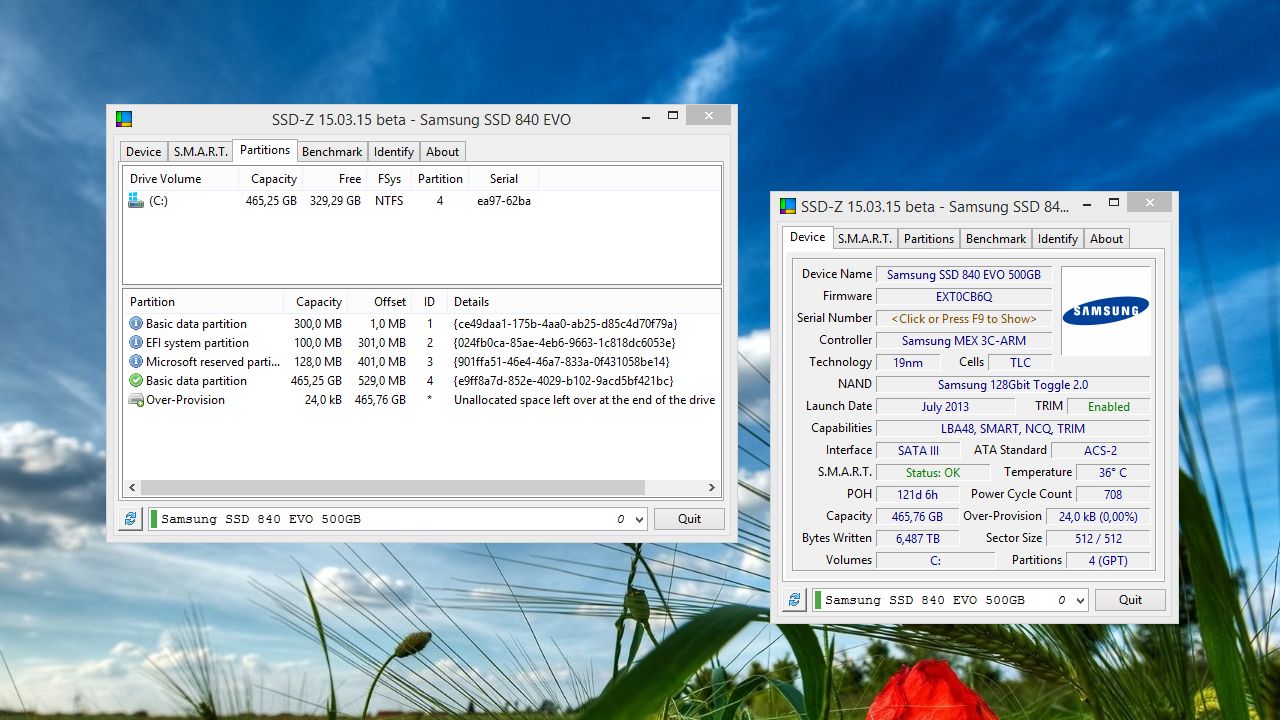
Task: Click the Samsung logo image
Action: [x=1105, y=311]
